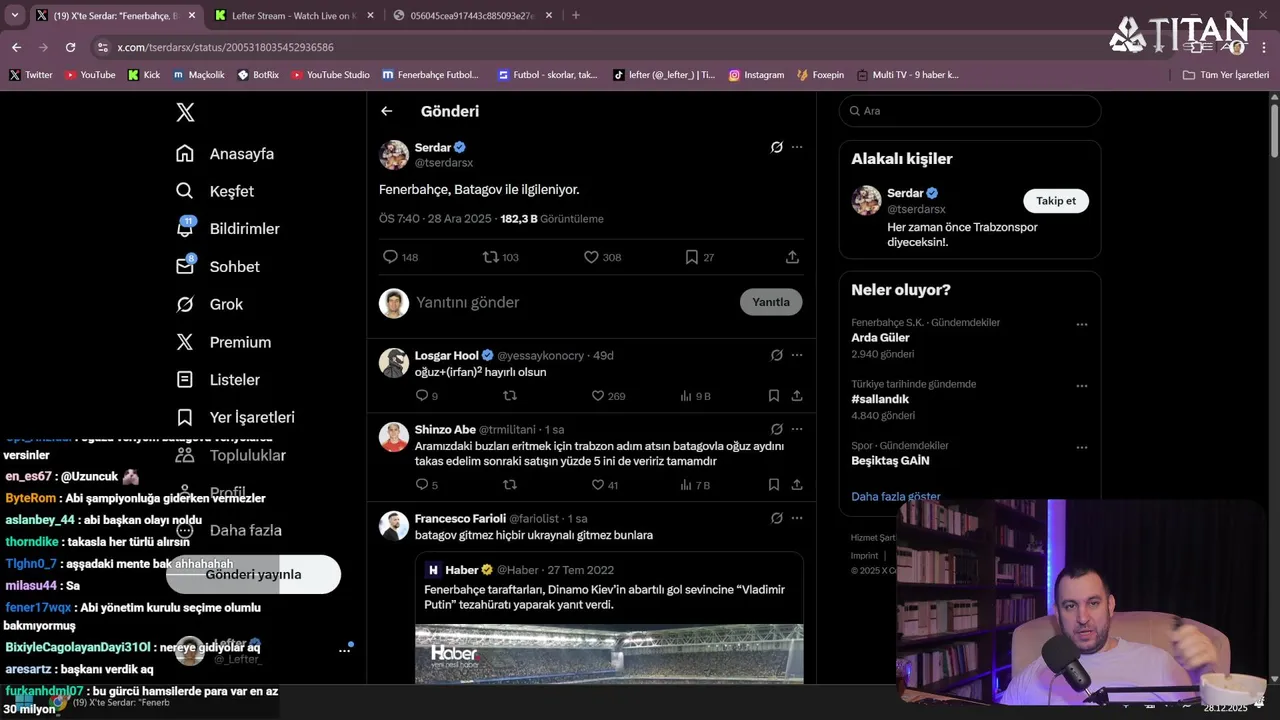
Task: Open Shinzo Abe's profile name
Action: click(445, 429)
